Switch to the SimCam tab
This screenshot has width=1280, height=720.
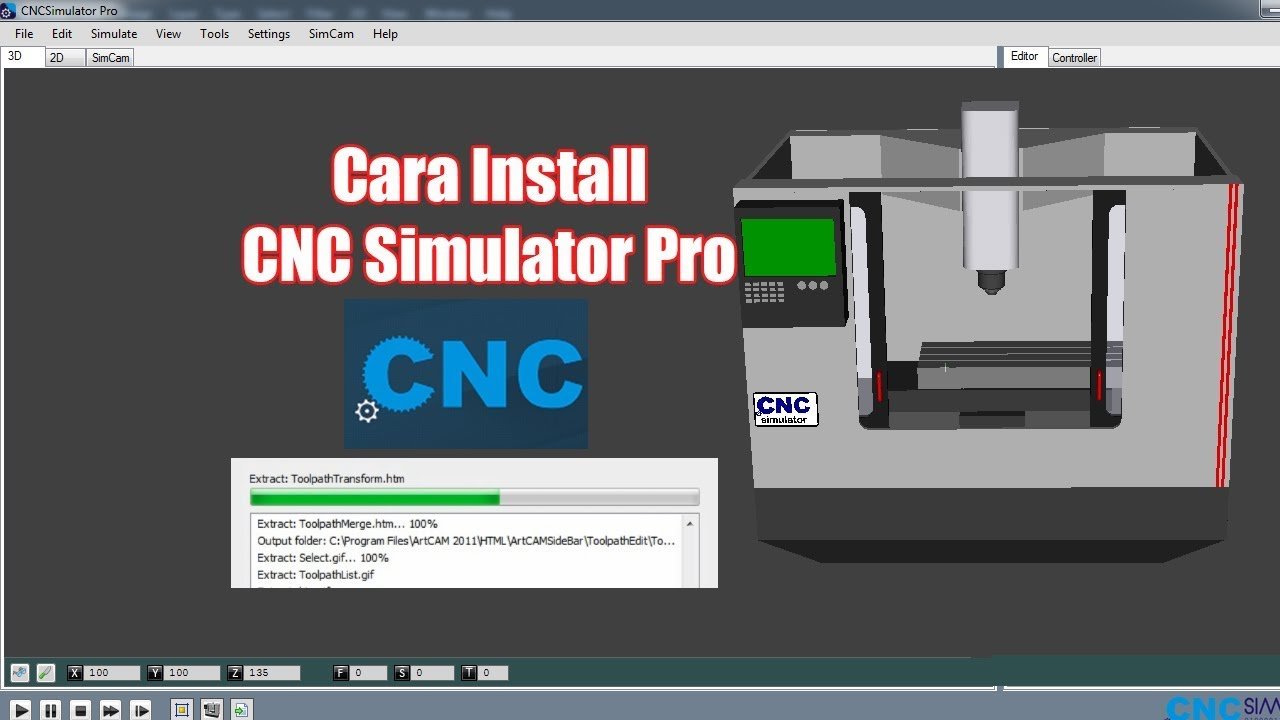point(110,58)
